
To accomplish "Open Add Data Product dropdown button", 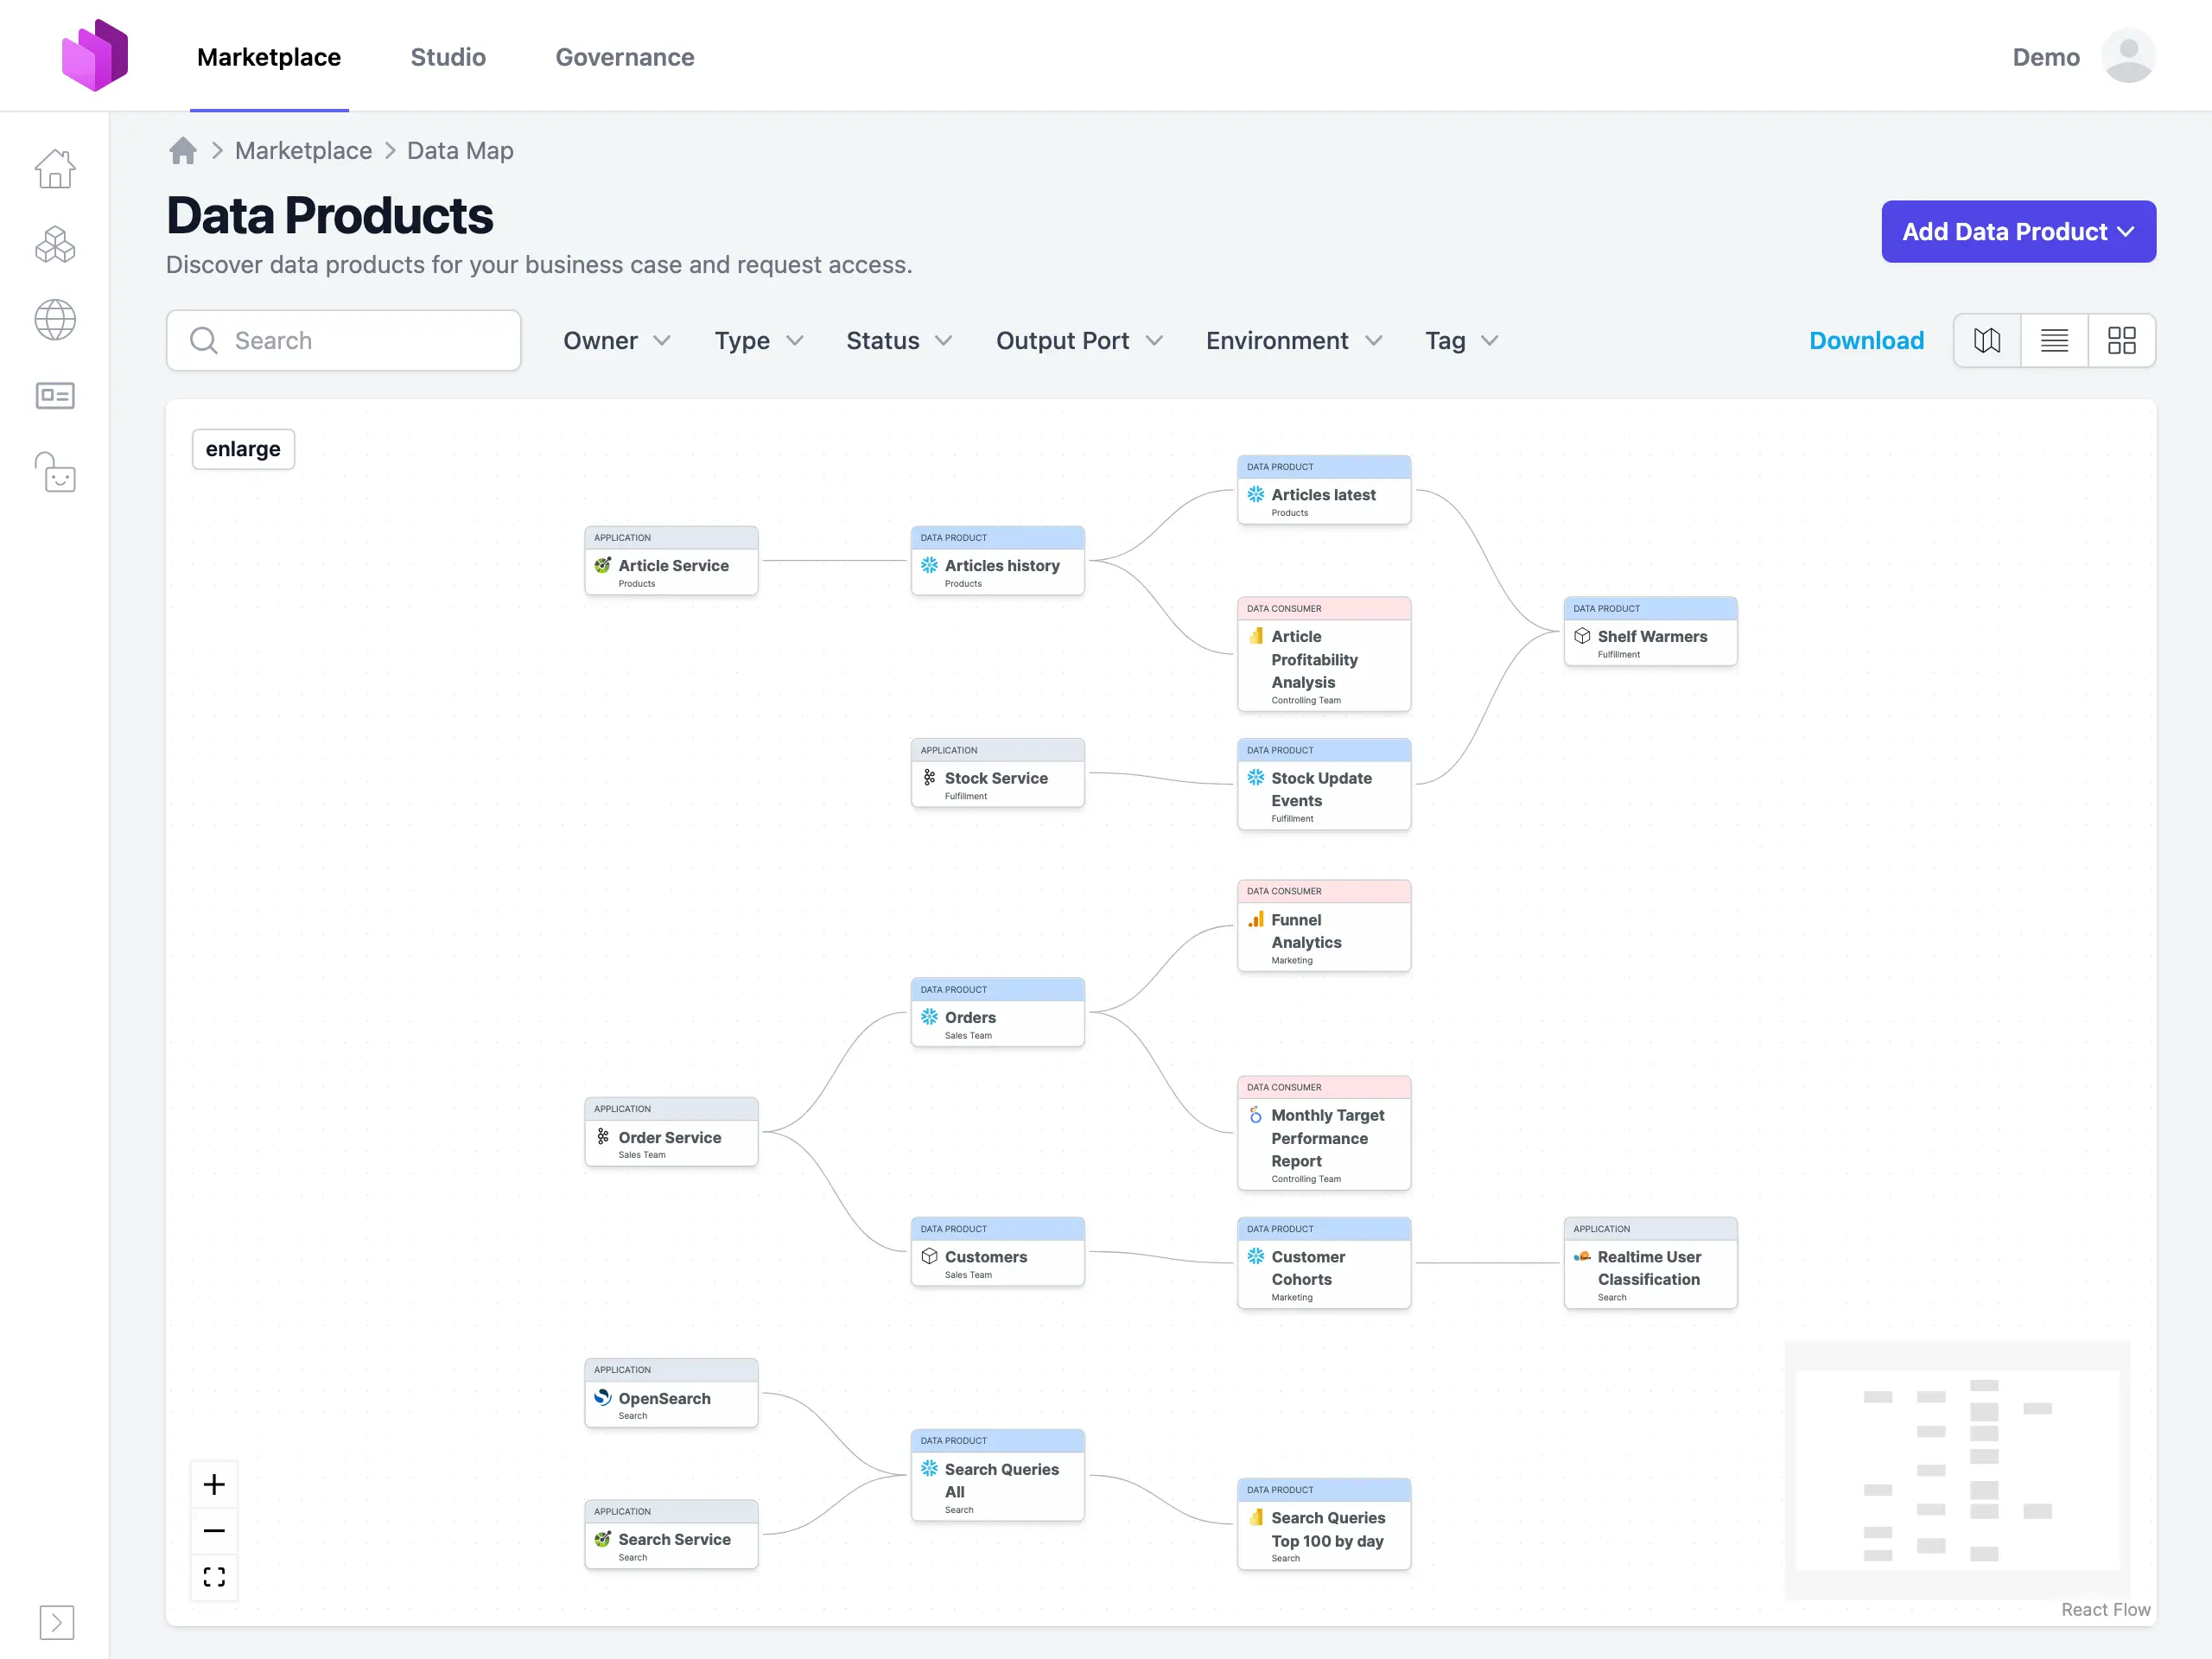I will coord(2018,232).
